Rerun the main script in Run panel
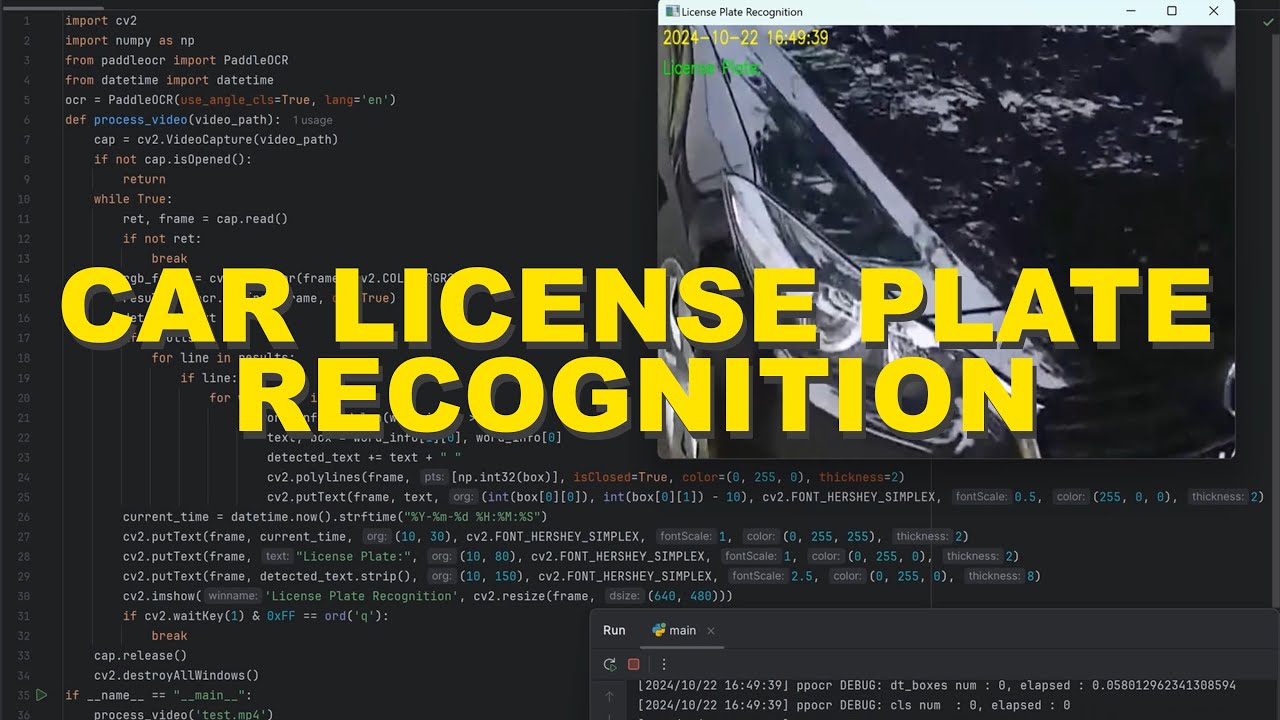Screen dimensions: 1280x720 (610, 664)
